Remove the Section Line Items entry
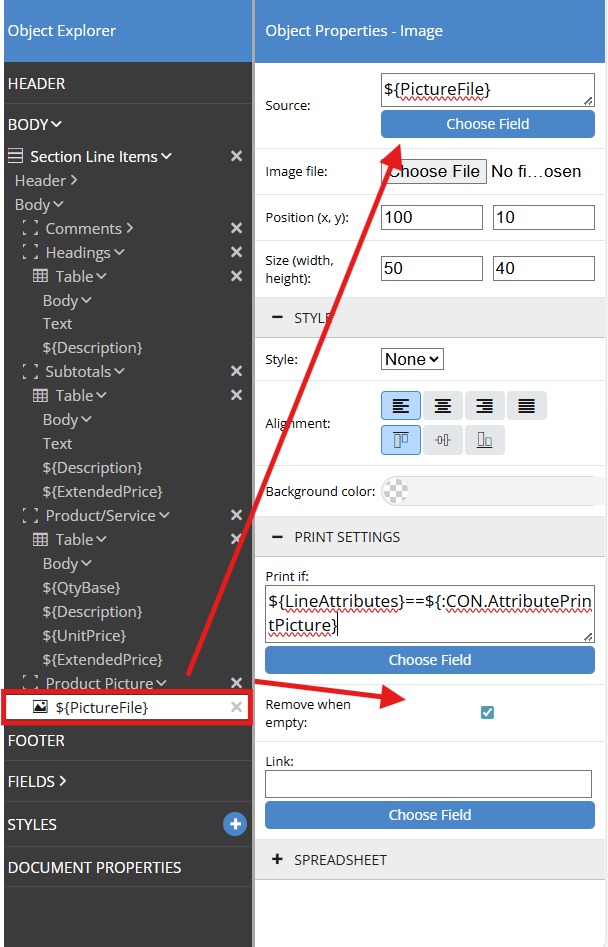This screenshot has height=947, width=608. [x=237, y=156]
